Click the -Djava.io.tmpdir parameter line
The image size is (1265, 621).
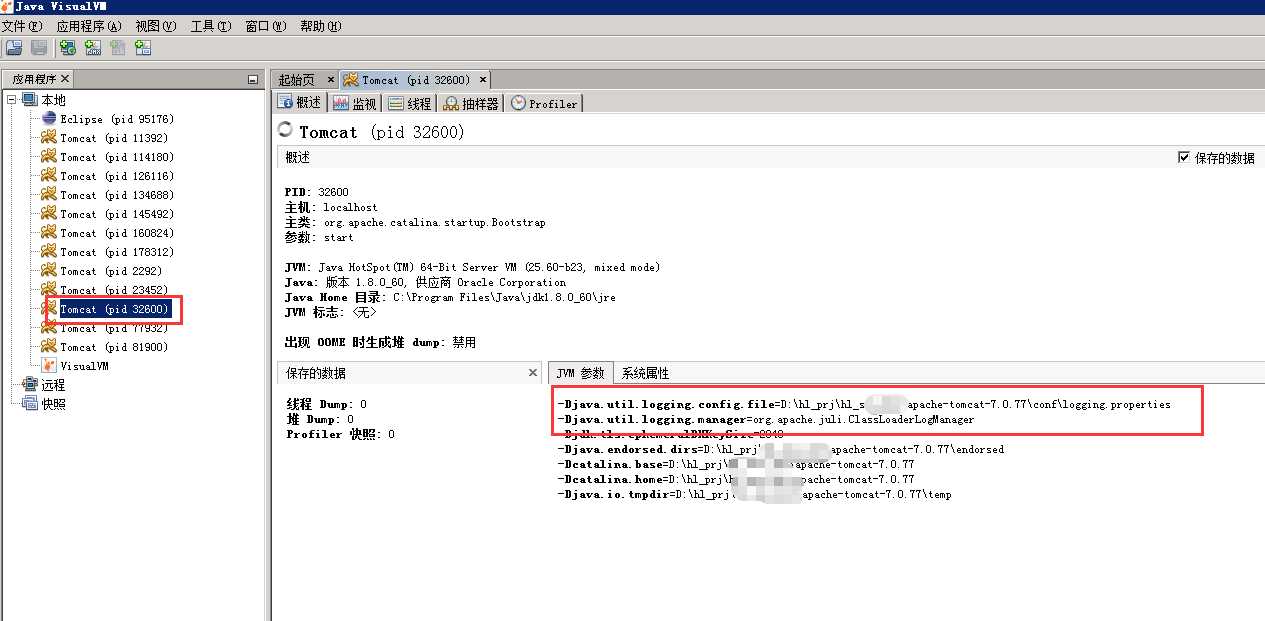coord(754,494)
